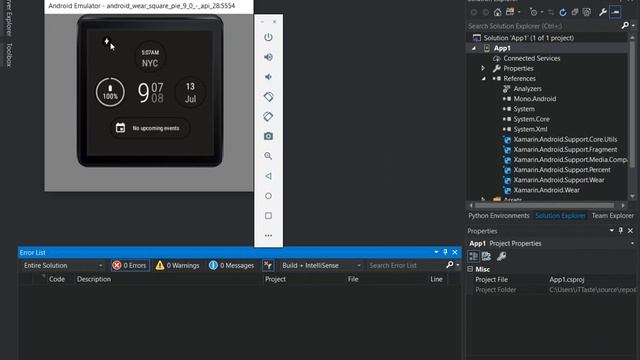This screenshot has height=360, width=640.
Task: Click the Alphabetical sort icon in Properties panel
Action: [486, 256]
